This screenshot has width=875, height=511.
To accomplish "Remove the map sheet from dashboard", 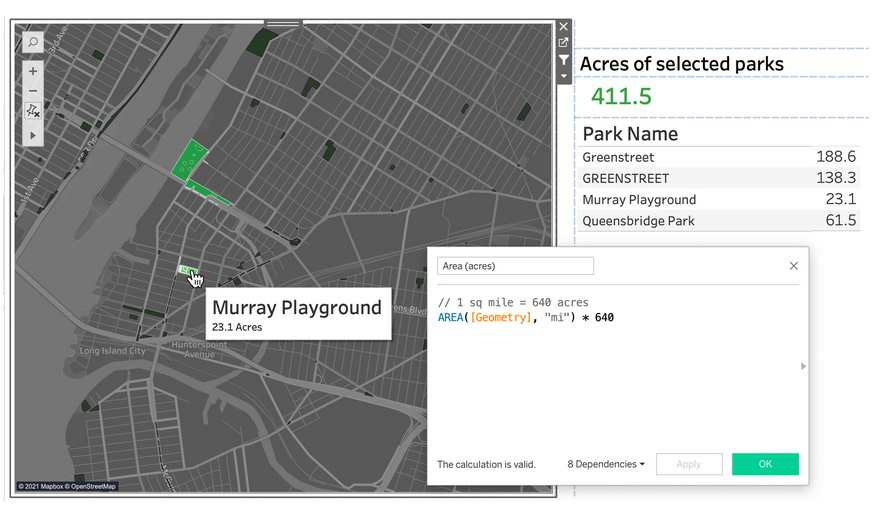I will pyautogui.click(x=563, y=27).
